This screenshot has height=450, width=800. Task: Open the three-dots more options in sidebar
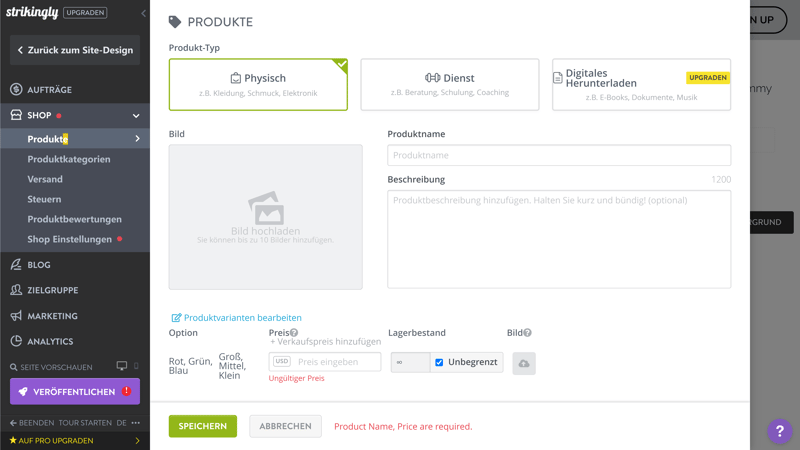136,423
